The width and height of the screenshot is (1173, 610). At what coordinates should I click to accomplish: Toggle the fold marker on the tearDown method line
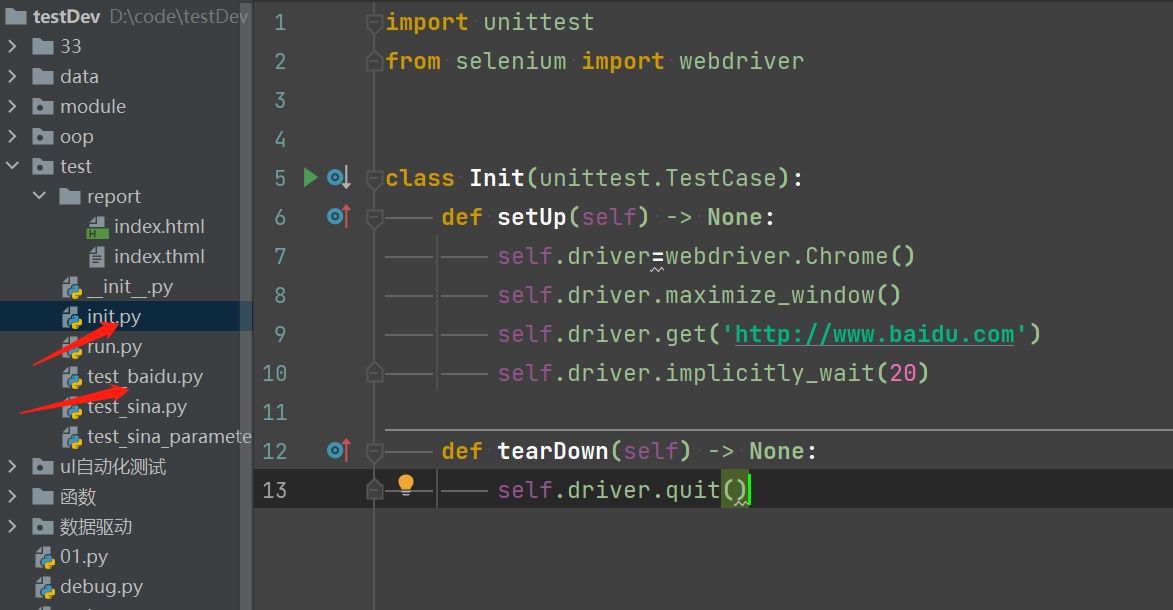[x=374, y=451]
